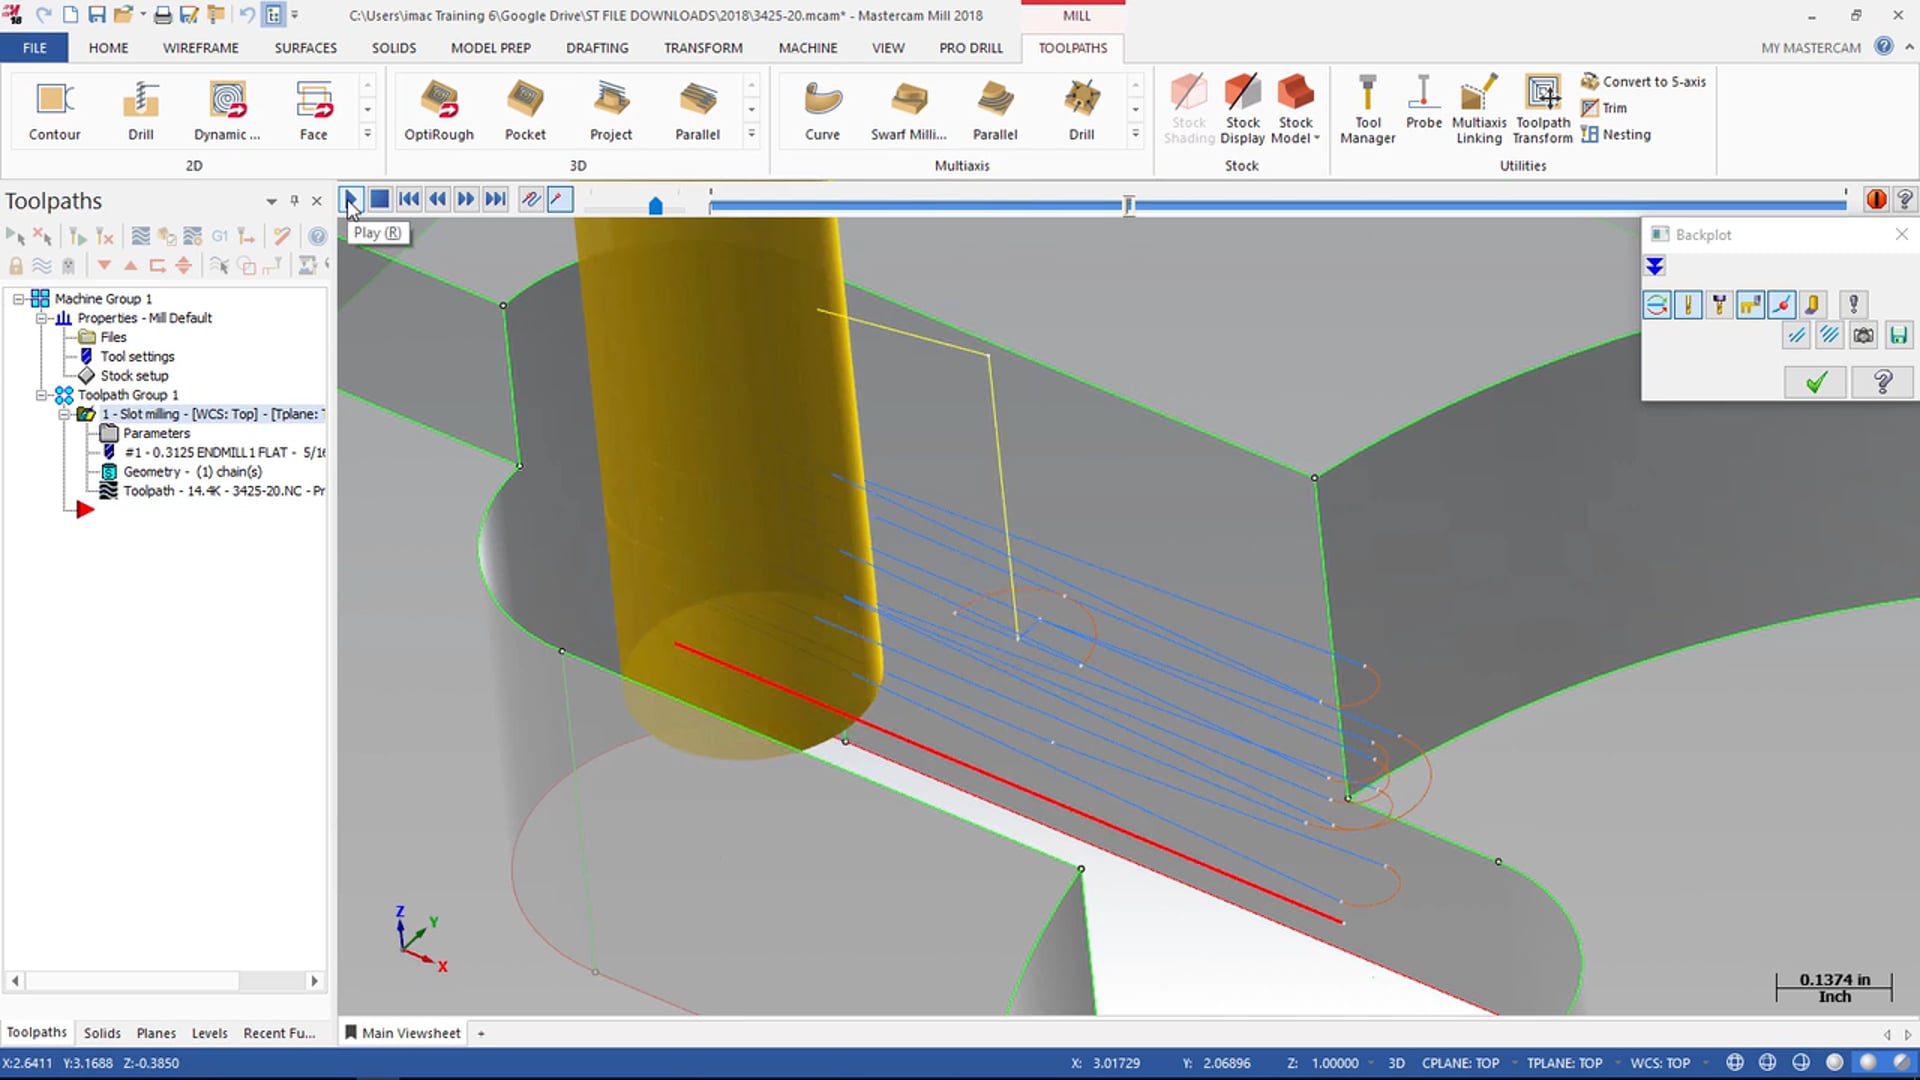Screen dimensions: 1920x1080
Task: Step forward one move in backplot
Action: pyautogui.click(x=467, y=199)
